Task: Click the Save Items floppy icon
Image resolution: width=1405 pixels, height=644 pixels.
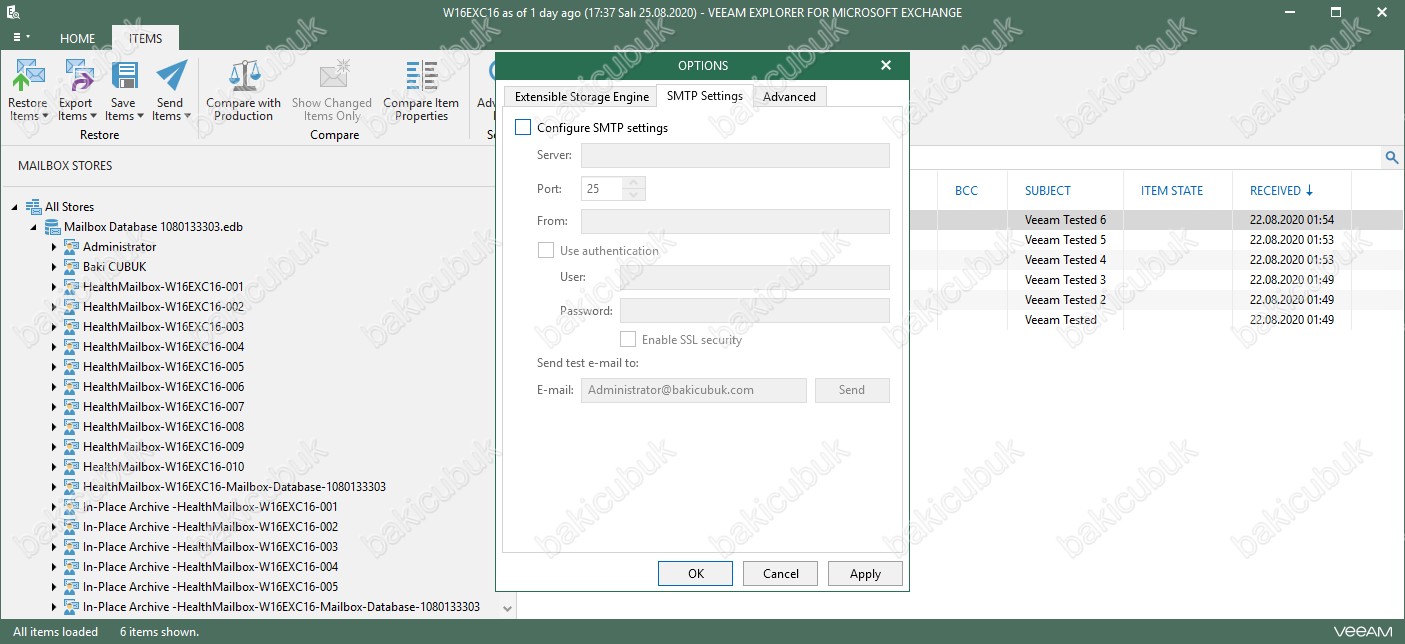Action: coord(123,76)
